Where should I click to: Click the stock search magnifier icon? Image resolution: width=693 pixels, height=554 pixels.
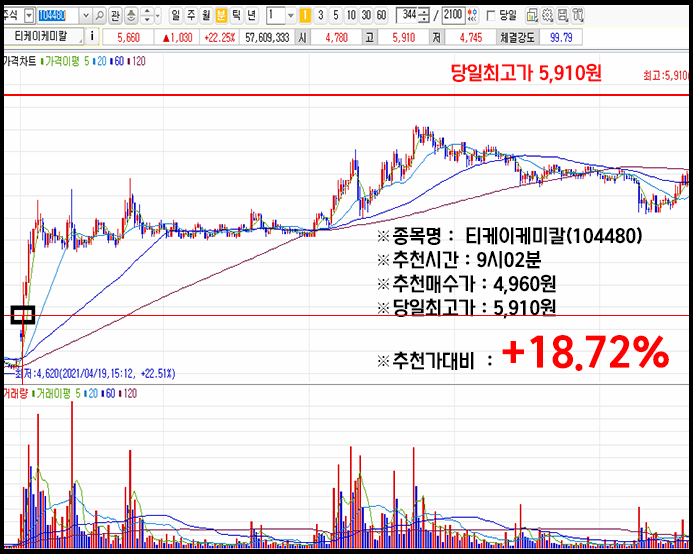point(100,16)
